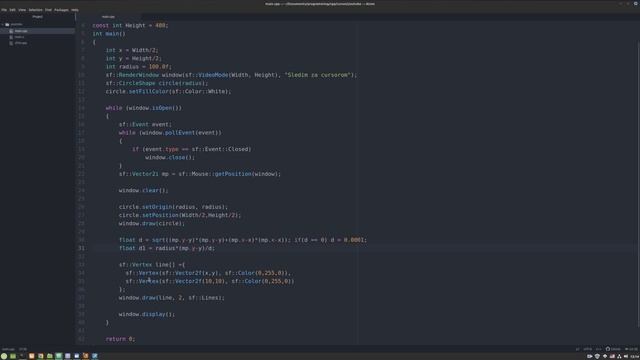
Task: Place cursor on 'return 0;' line
Action: click(120, 339)
